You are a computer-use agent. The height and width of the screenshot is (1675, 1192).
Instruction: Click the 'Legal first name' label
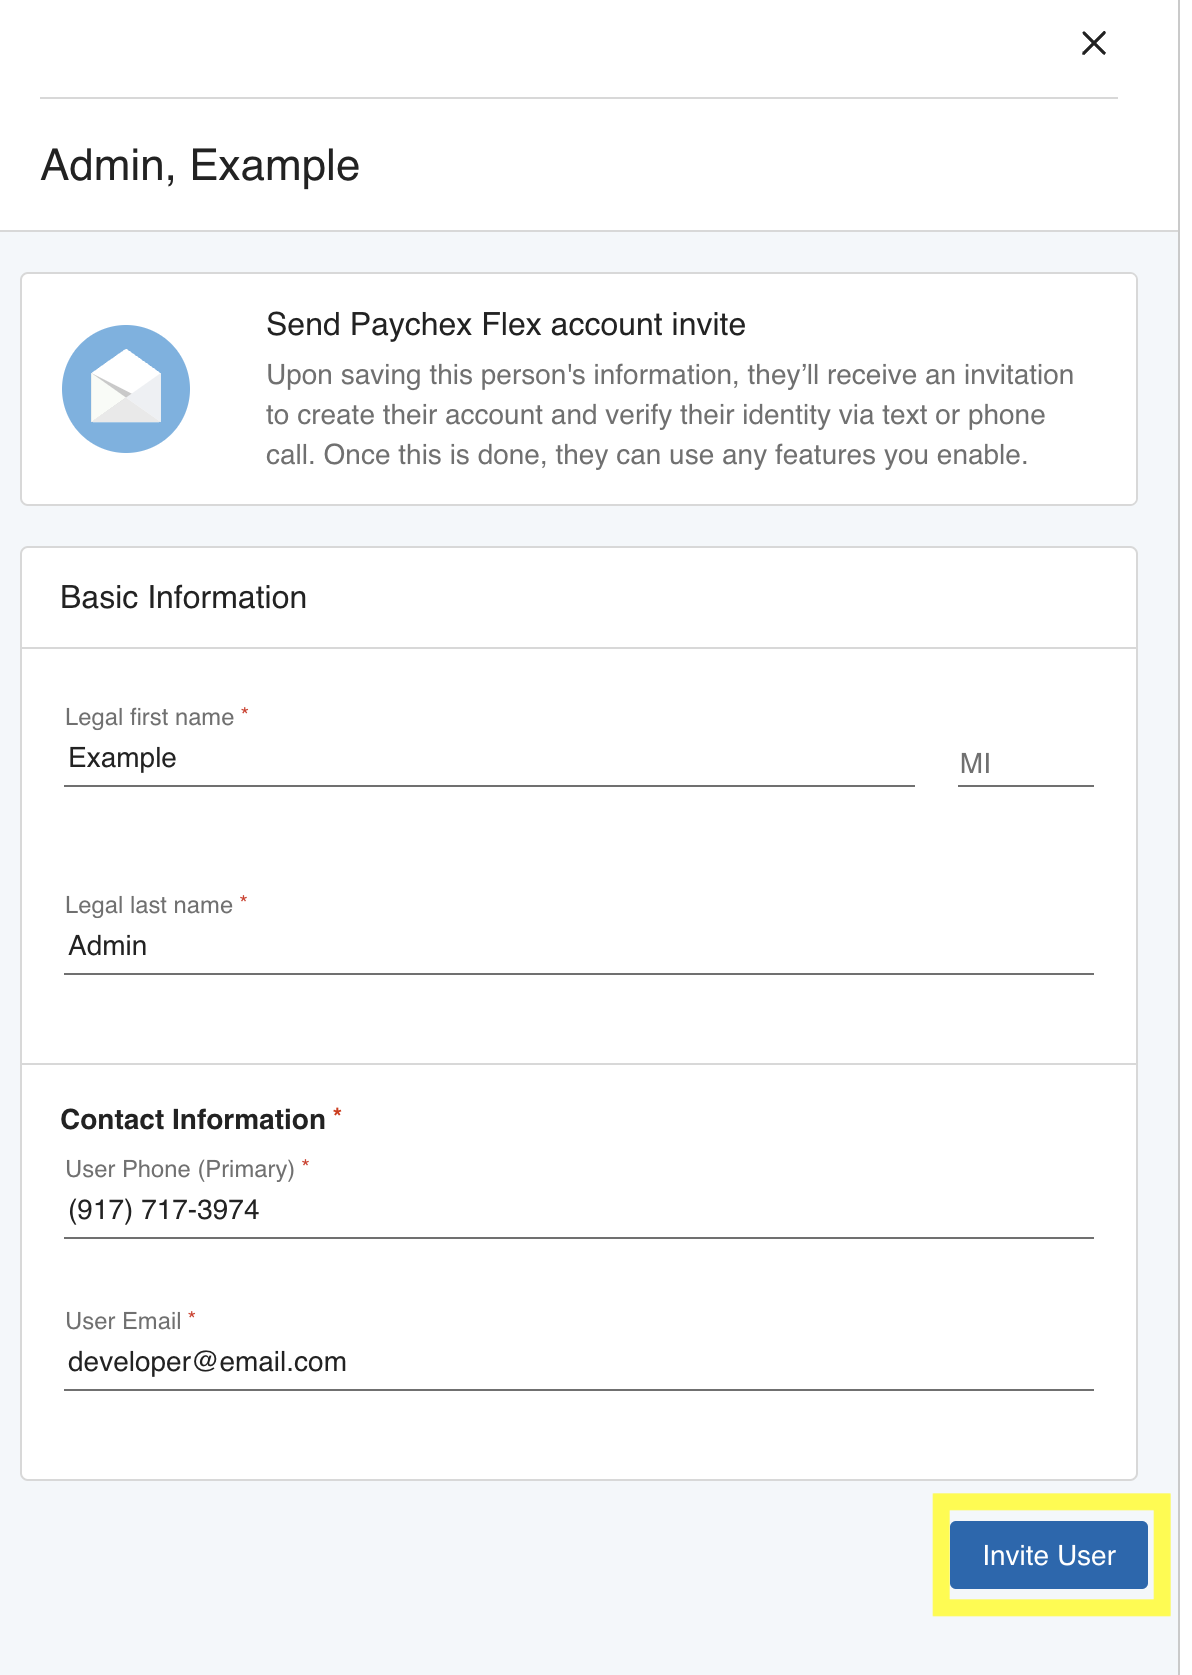[149, 717]
